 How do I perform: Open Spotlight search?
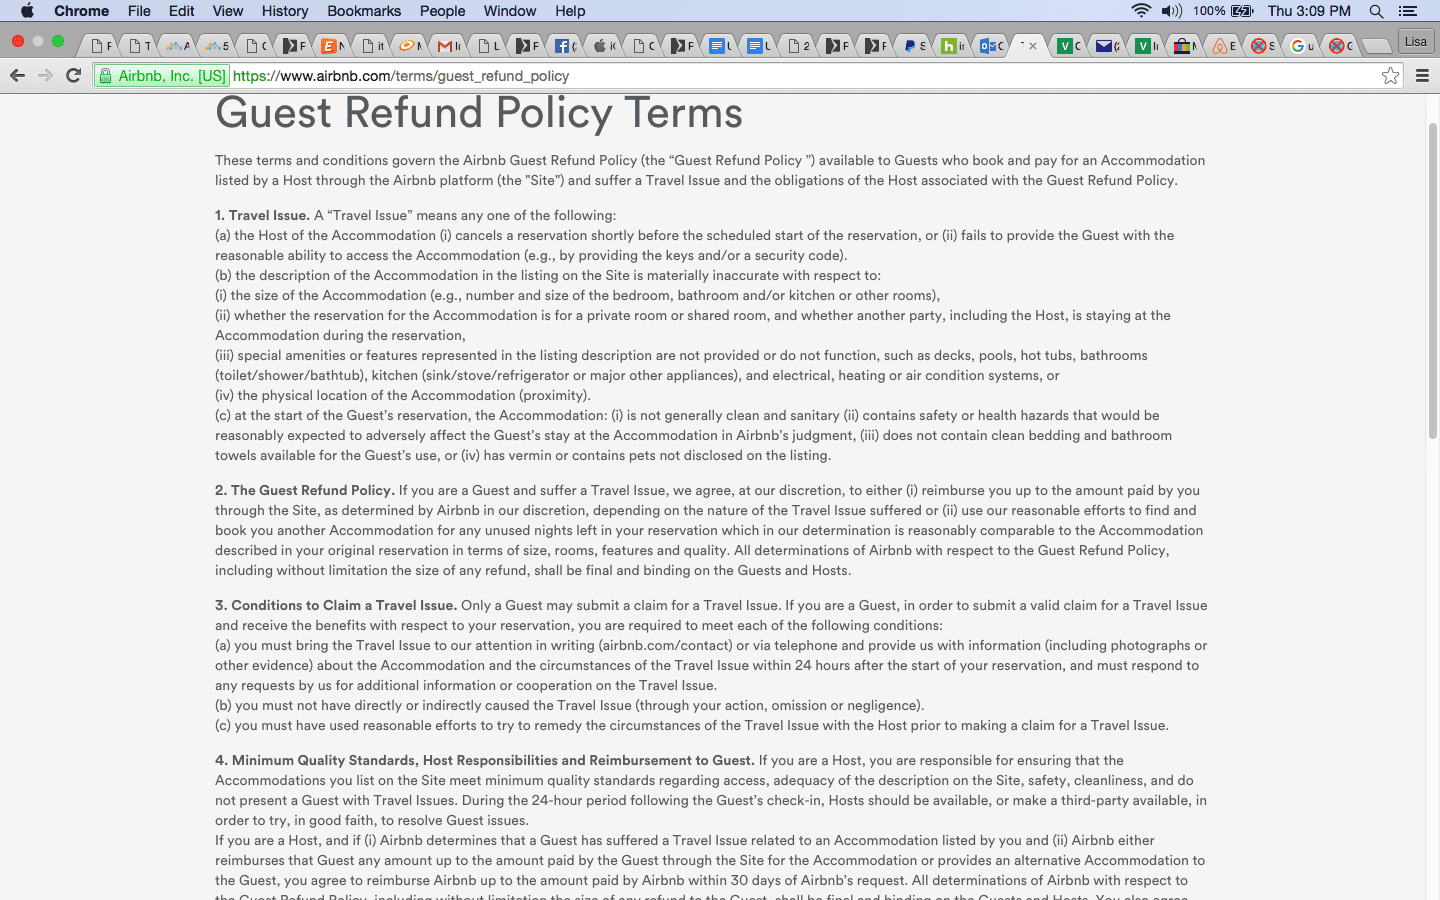[x=1376, y=11]
